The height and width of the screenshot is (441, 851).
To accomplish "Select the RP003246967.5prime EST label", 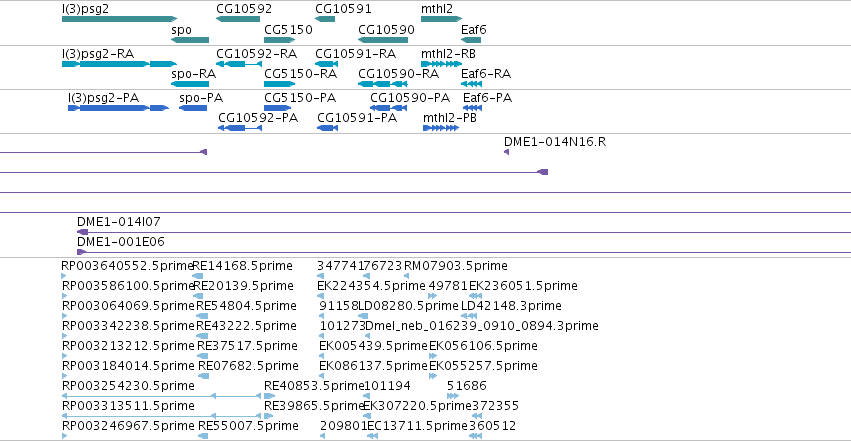I will click(128, 426).
